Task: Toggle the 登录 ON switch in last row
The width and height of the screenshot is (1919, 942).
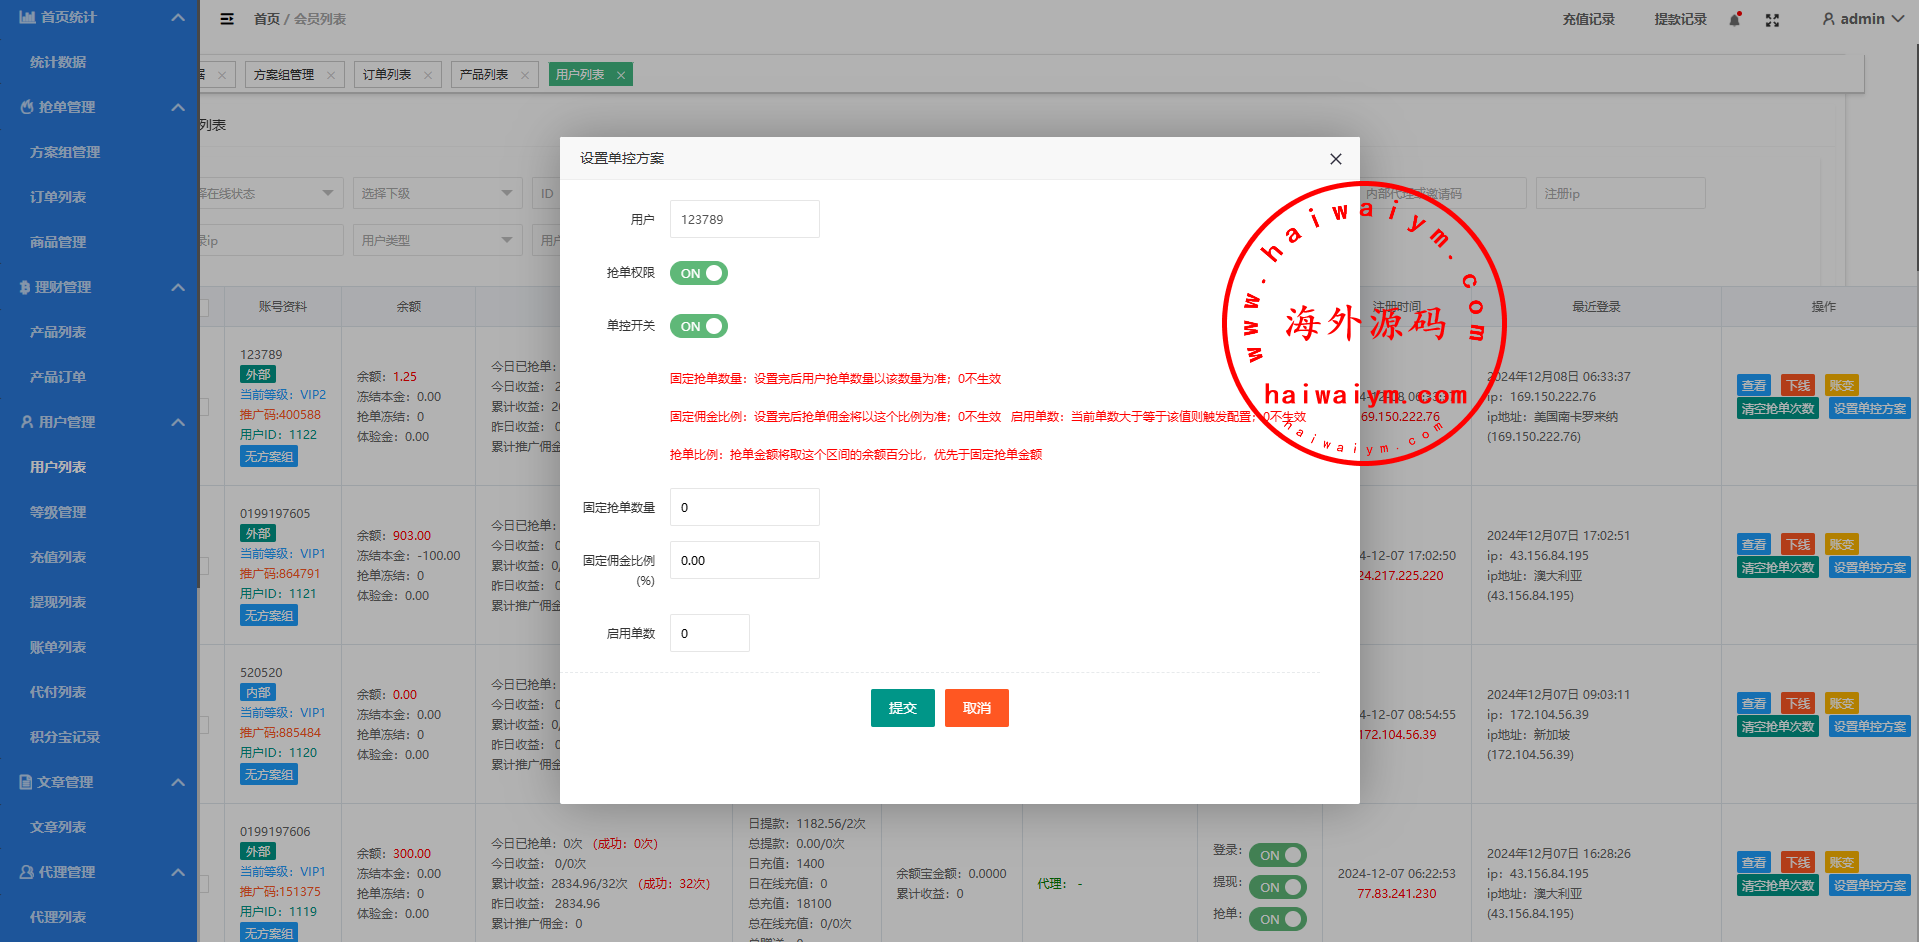Action: tap(1277, 855)
